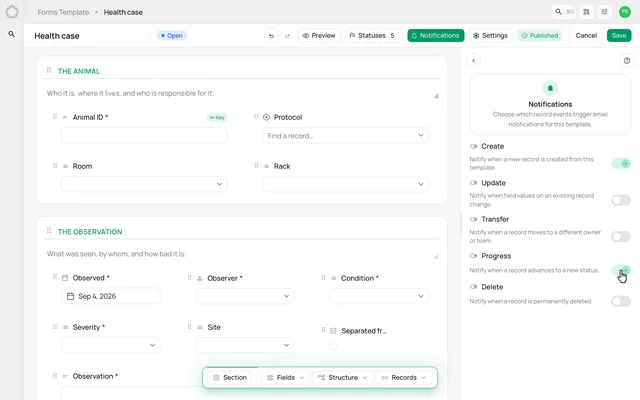
Task: Expand the Fields menu in floating toolbar
Action: (x=285, y=378)
